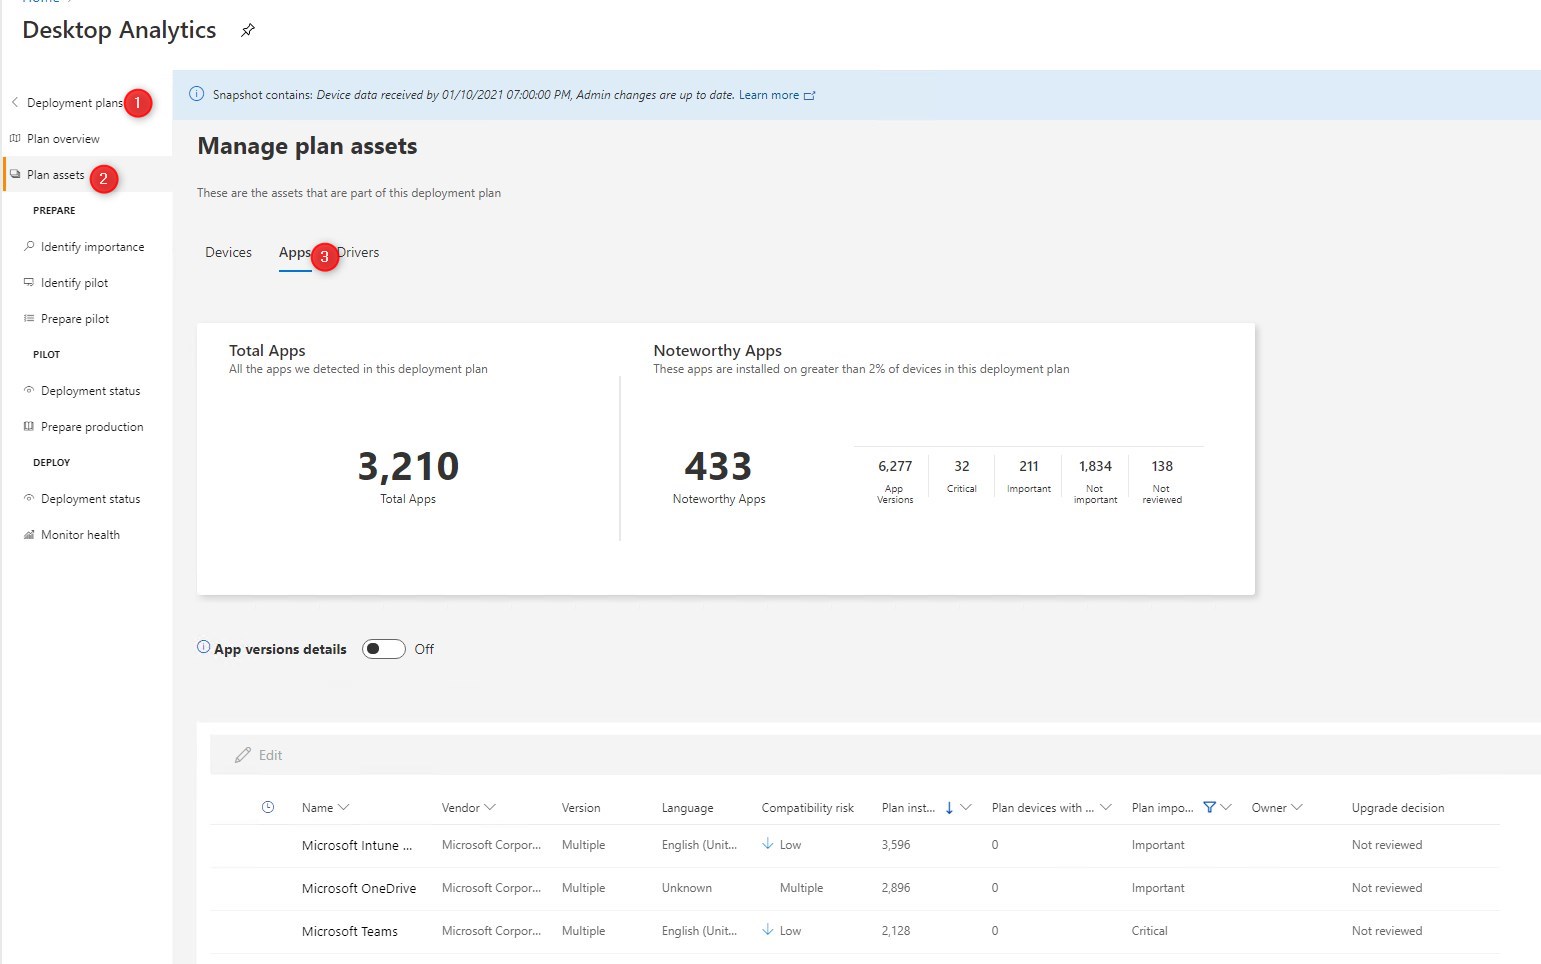Open Identify importance page
Image resolution: width=1541 pixels, height=964 pixels.
tap(92, 247)
